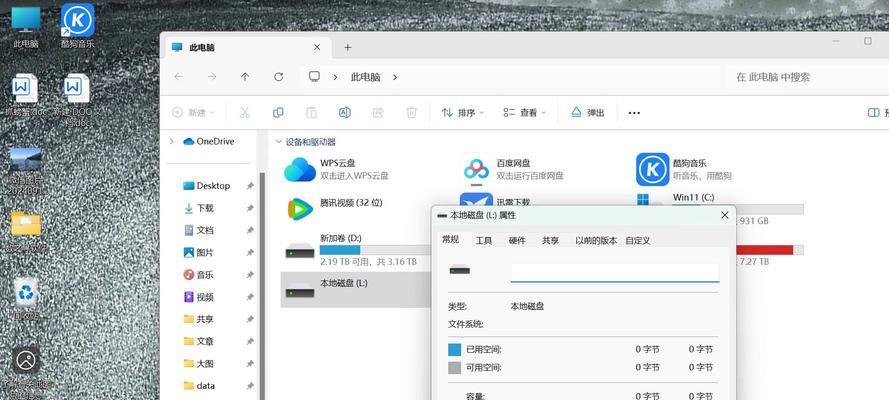Click the 新加卷 (D:) usage bar
The image size is (889, 400).
point(375,250)
